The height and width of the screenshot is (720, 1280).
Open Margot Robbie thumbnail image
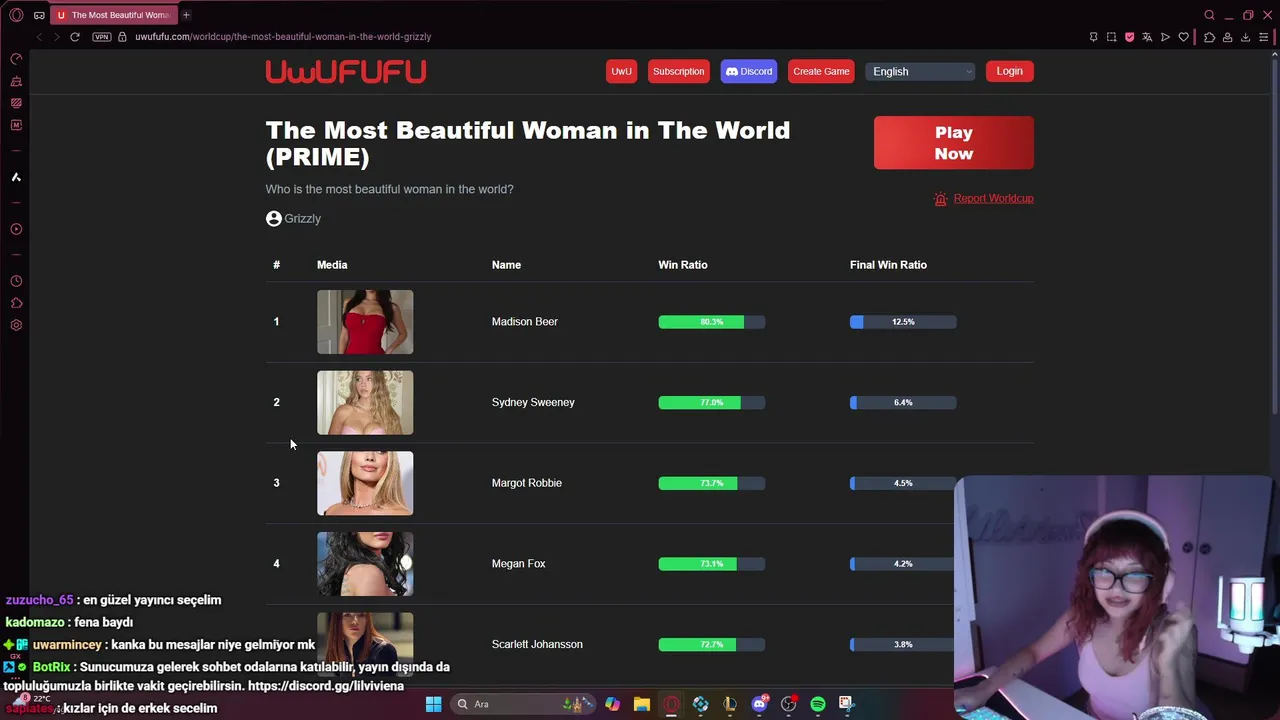click(x=365, y=483)
